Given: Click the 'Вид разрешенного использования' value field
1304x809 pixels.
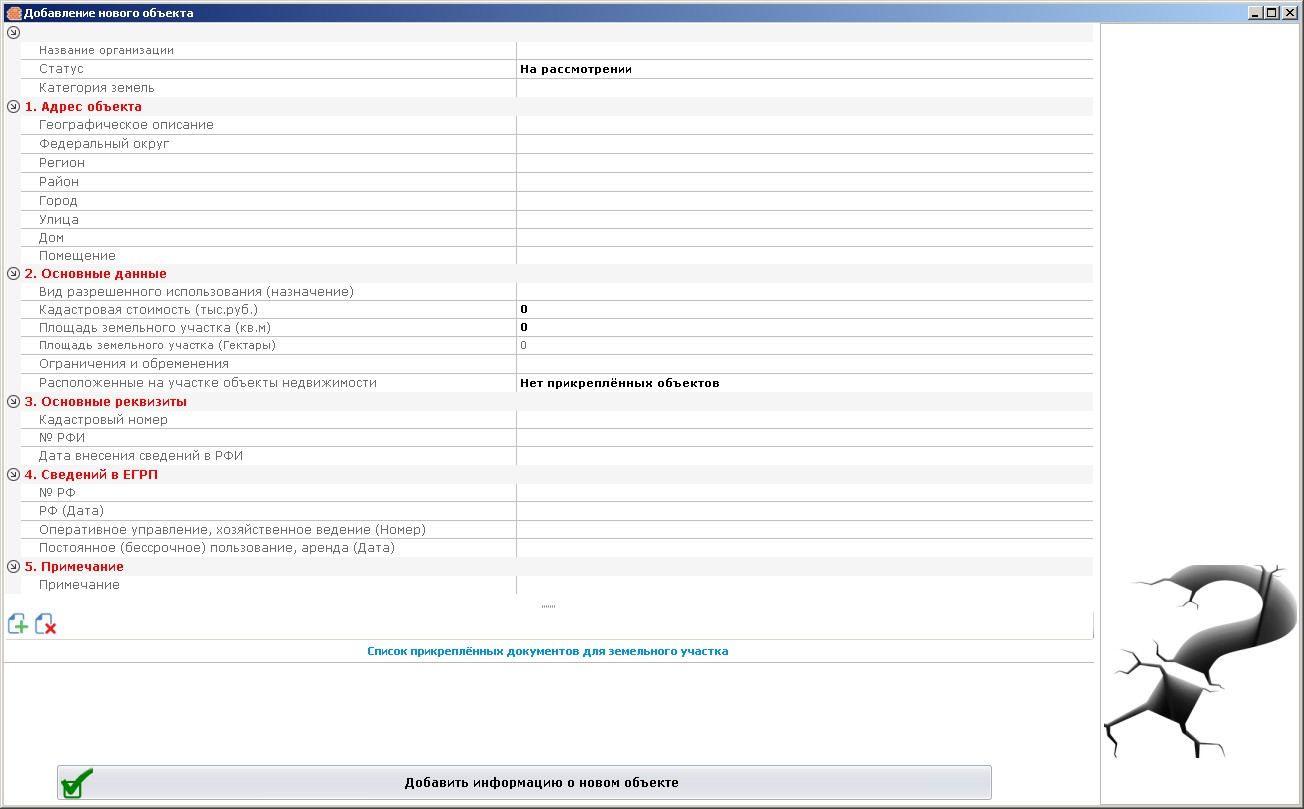Looking at the screenshot, I should [x=805, y=292].
